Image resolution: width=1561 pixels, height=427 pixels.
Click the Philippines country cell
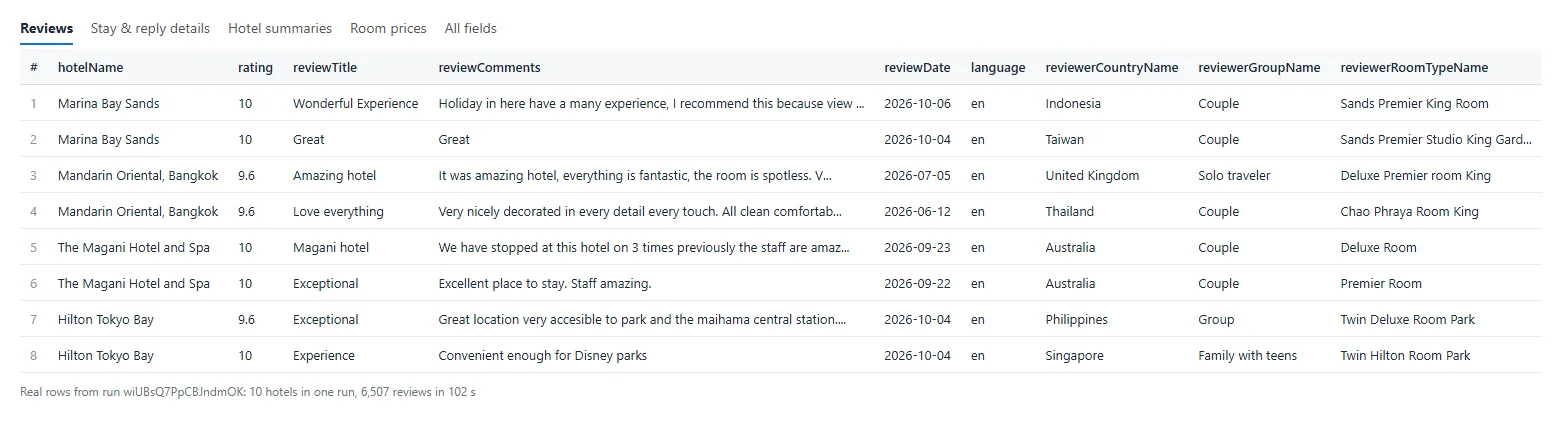point(1077,320)
